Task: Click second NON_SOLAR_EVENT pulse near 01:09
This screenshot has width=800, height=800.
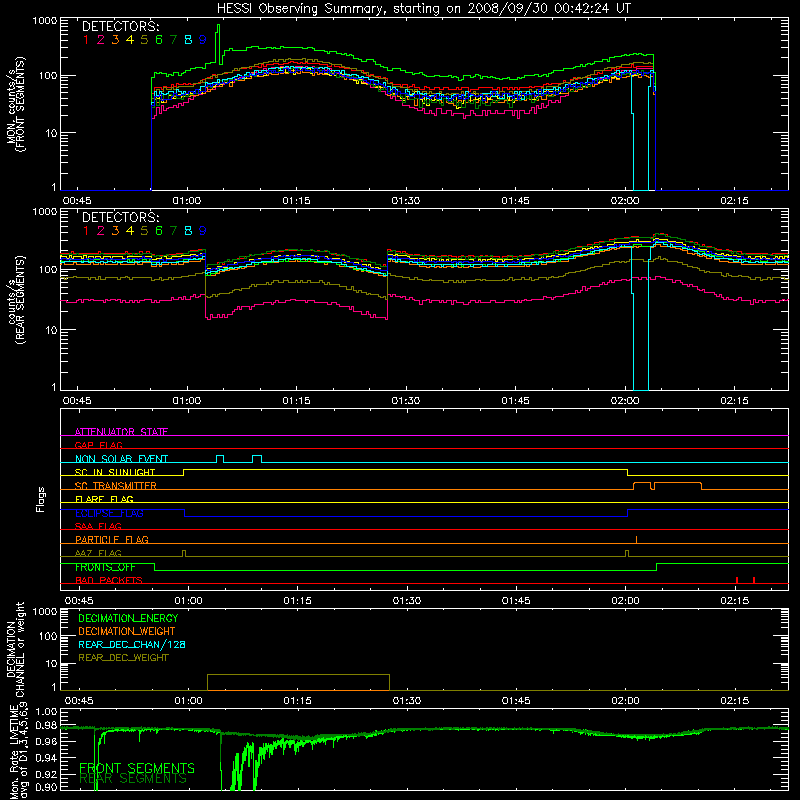Action: [x=257, y=459]
